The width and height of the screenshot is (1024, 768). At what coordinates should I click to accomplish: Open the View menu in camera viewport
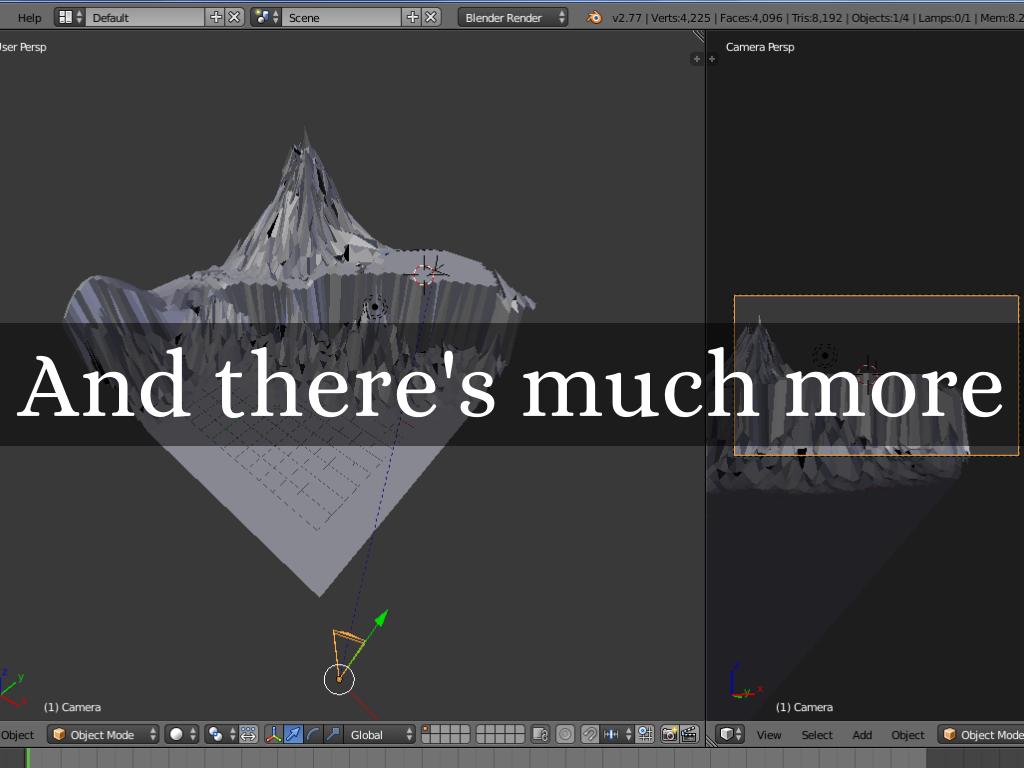[768, 735]
